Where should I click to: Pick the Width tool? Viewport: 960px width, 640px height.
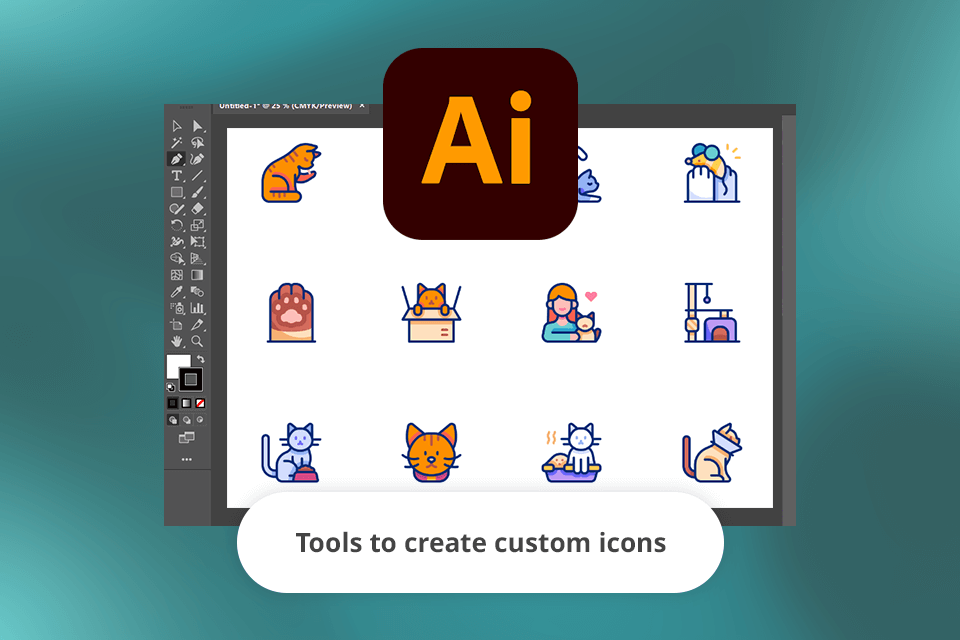point(177,242)
